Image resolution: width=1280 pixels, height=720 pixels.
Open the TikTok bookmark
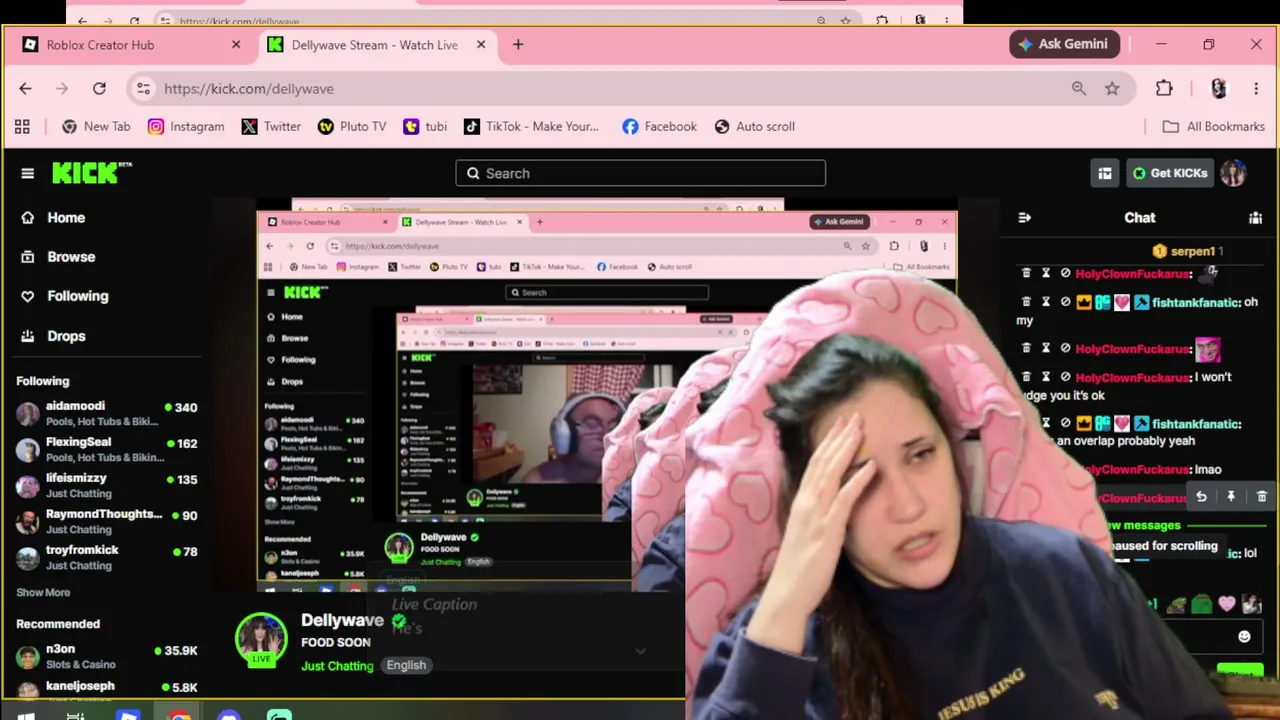531,126
